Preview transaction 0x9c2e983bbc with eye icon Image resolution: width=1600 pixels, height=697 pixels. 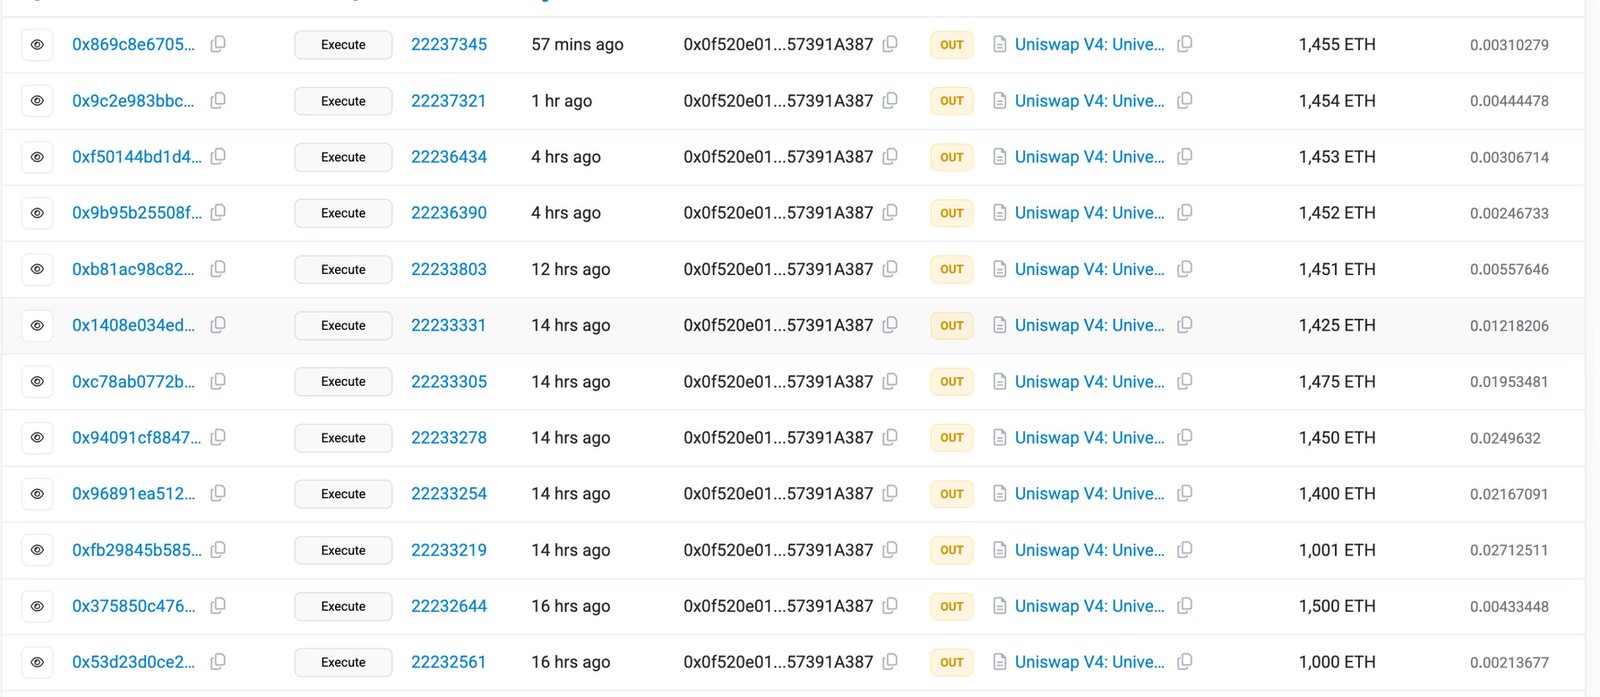(x=37, y=101)
